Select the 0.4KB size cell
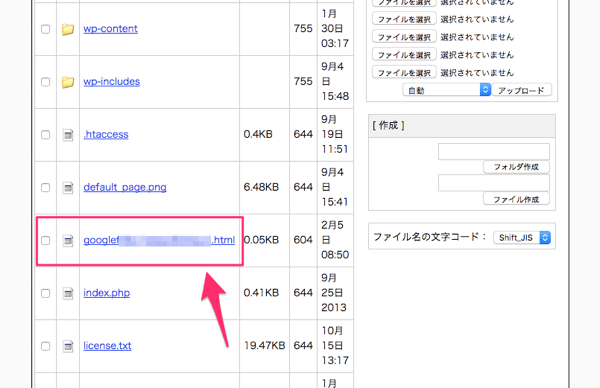 tap(258, 134)
